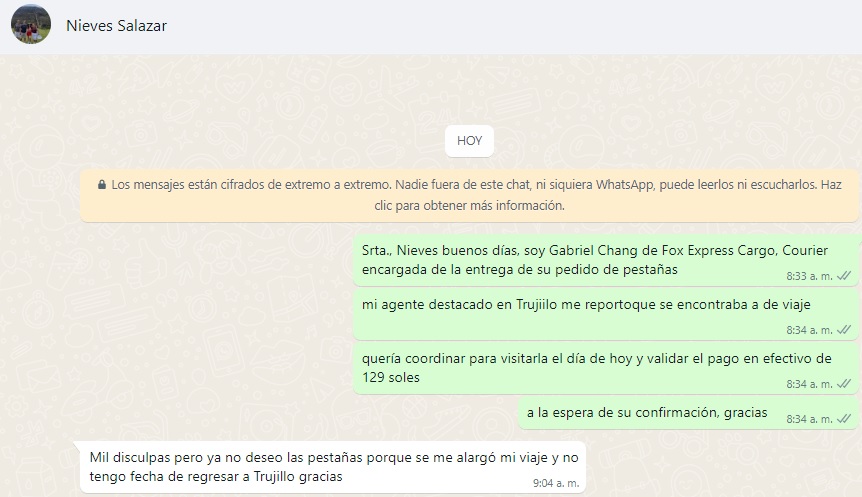Screen dimensions: 862x497
Task: Click the 9:04 a. m. timestamp
Action: [556, 483]
